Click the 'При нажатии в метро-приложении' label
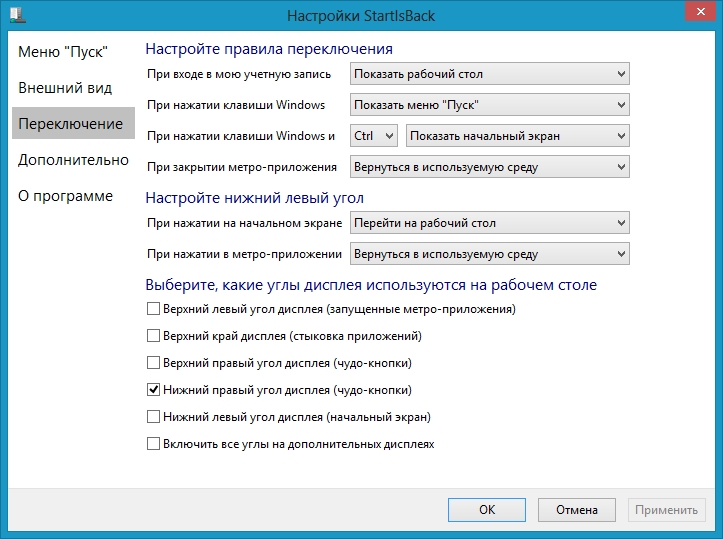The image size is (723, 539). point(244,254)
